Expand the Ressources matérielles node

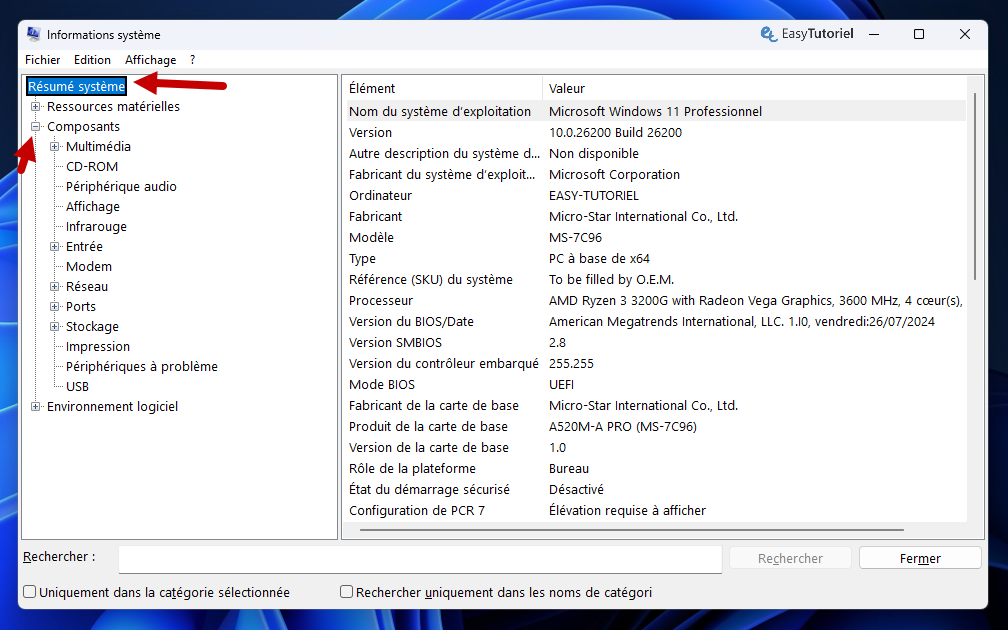click(x=35, y=107)
